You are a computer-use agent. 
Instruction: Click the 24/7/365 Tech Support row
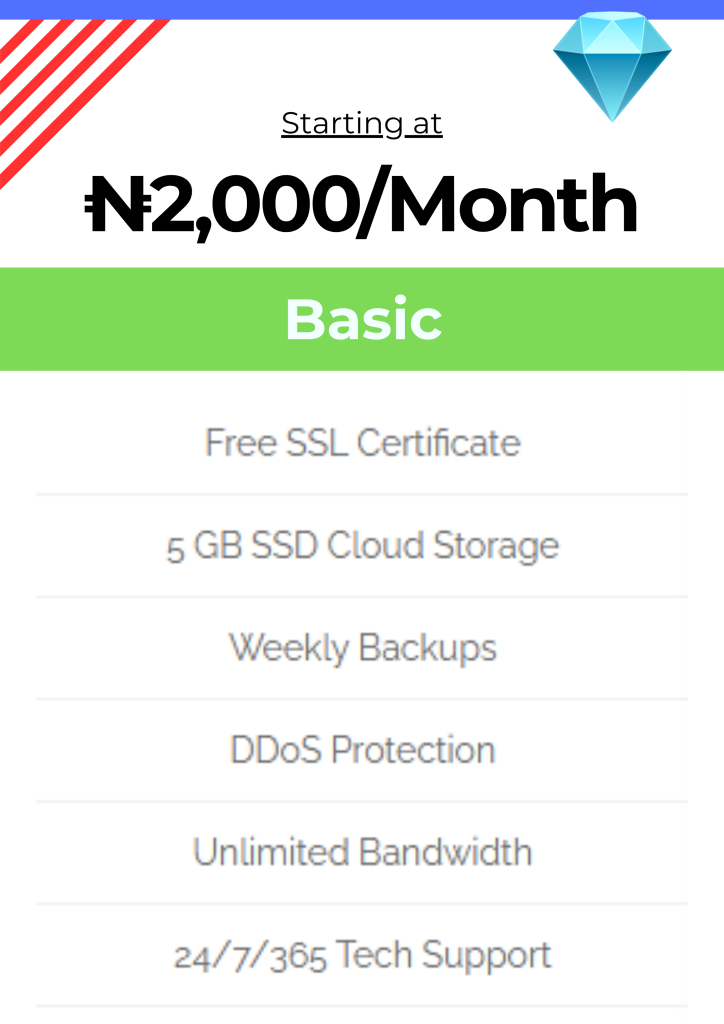click(x=362, y=956)
